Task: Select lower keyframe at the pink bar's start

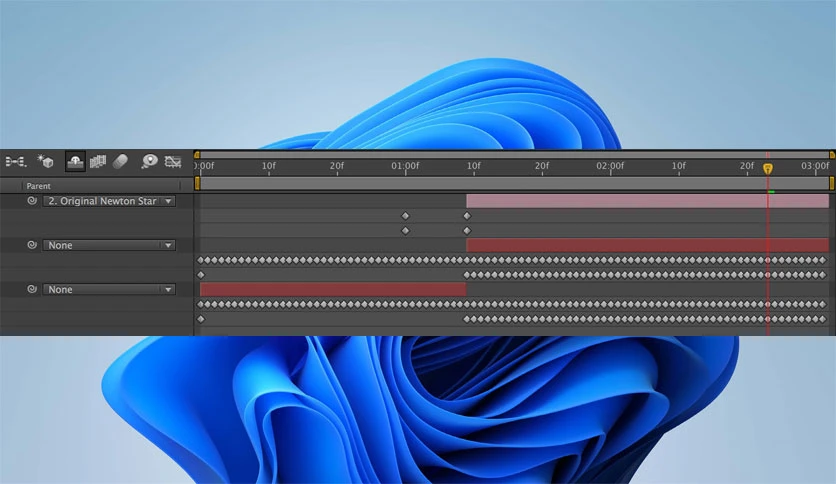Action: coord(467,231)
